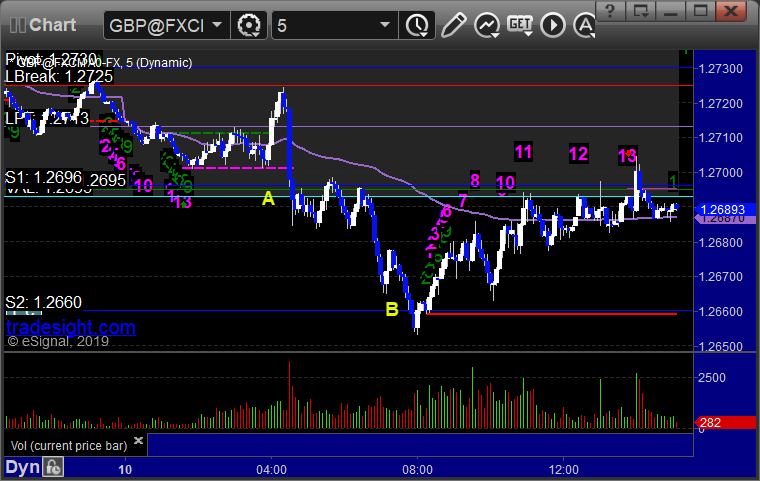This screenshot has height=481, width=760.
Task: Click the 1.26893 current price marker
Action: coord(725,209)
